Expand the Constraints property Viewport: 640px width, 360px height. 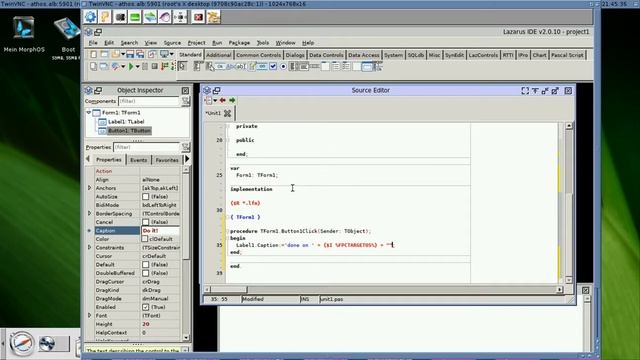tap(89, 247)
